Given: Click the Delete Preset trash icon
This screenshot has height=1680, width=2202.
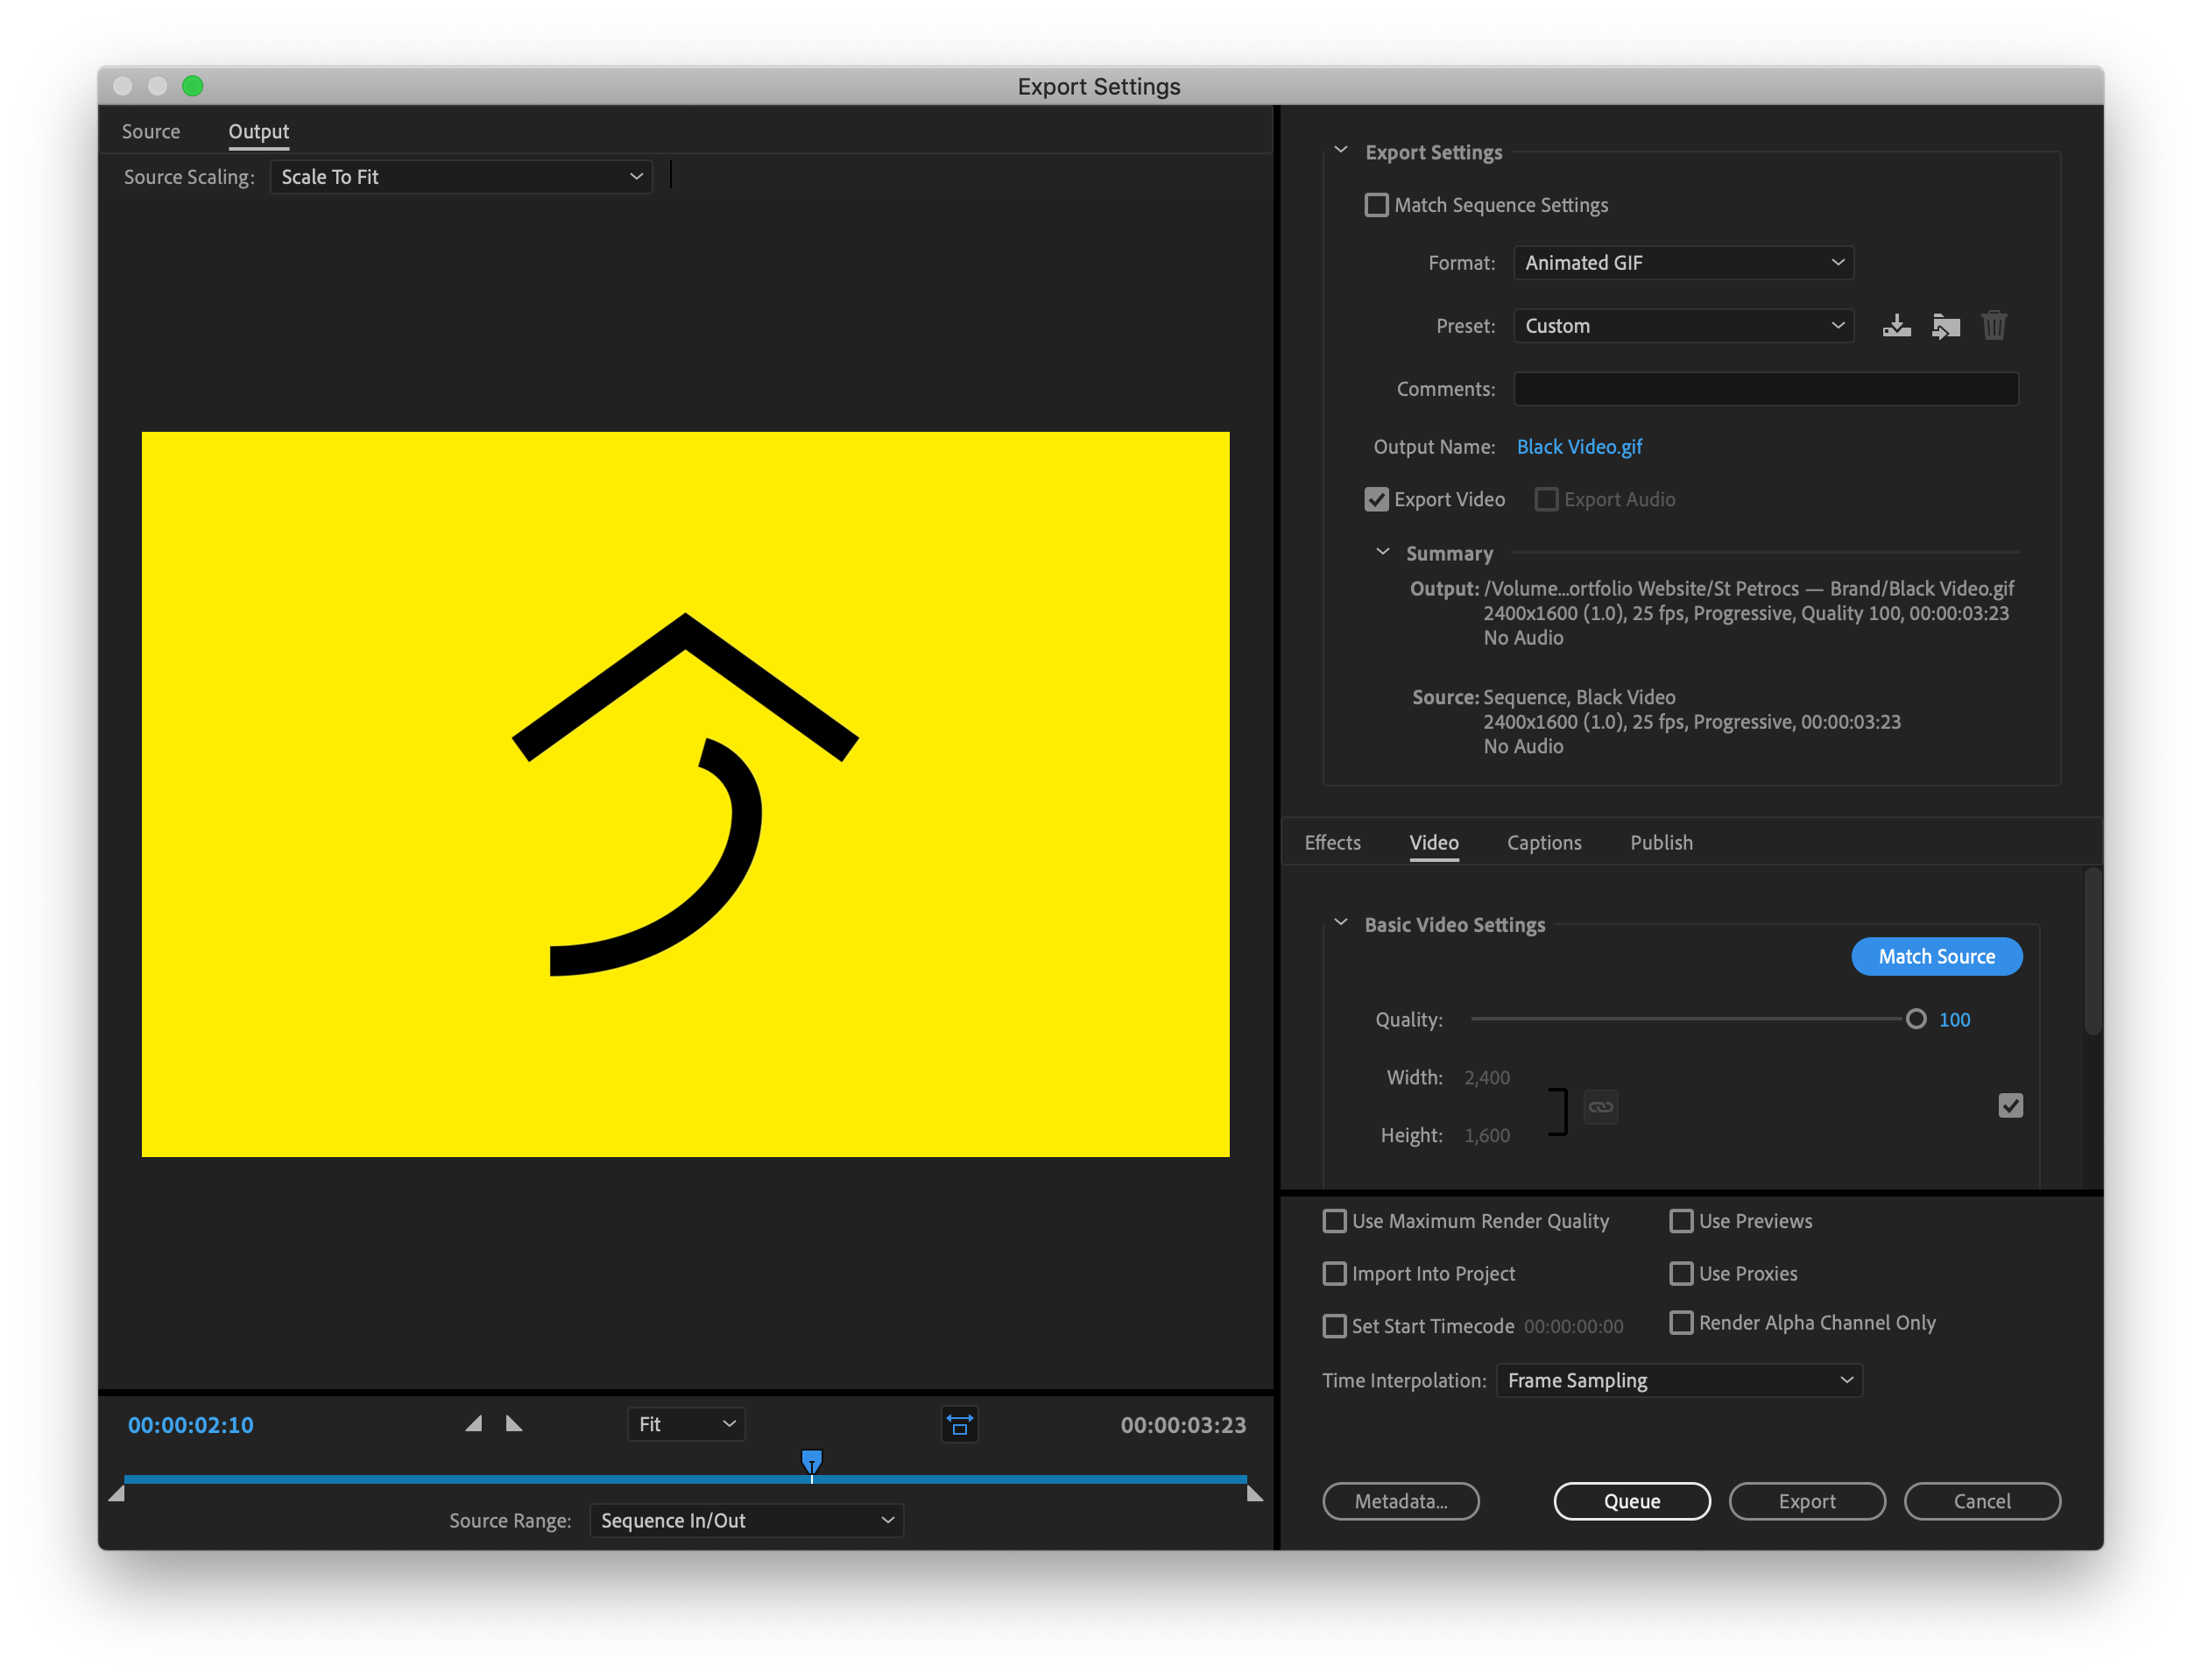Looking at the screenshot, I should click(1994, 326).
